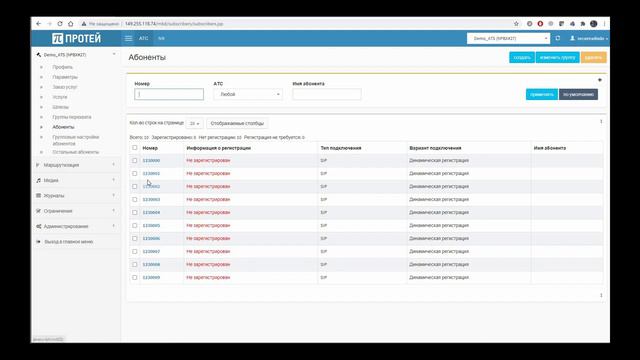Open subscriber 1230008 link
Screen dimensions: 640x360
[x=151, y=264]
